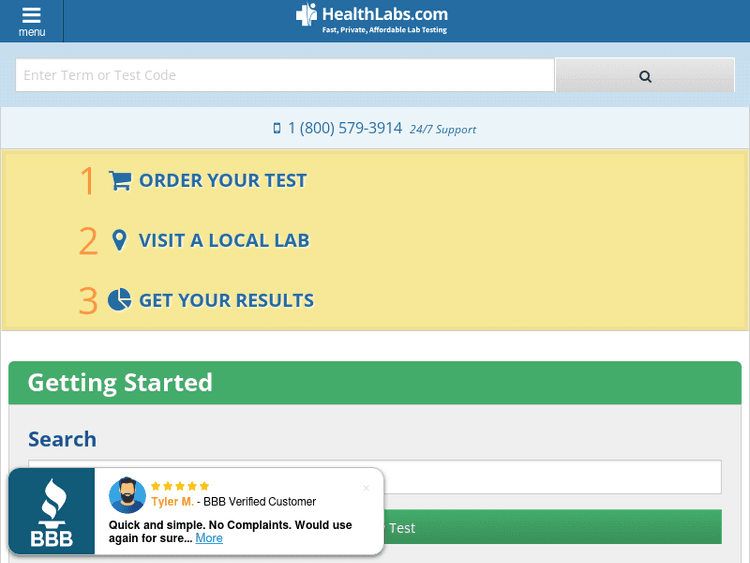The width and height of the screenshot is (750, 563).
Task: Click the HealthLabs.com logo
Action: (x=372, y=19)
